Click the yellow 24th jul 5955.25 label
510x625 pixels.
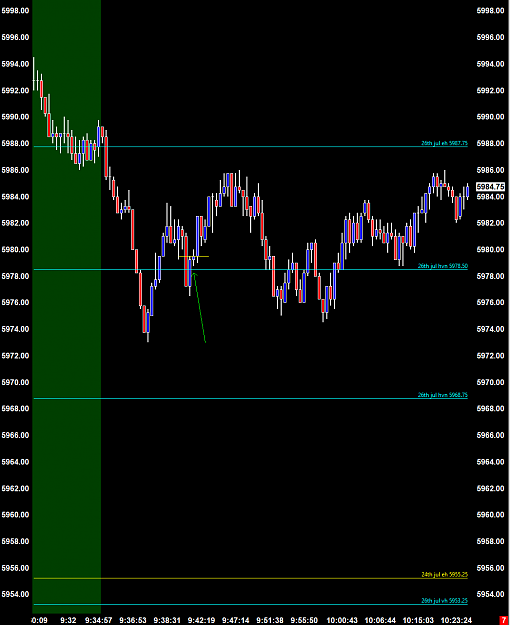444,575
